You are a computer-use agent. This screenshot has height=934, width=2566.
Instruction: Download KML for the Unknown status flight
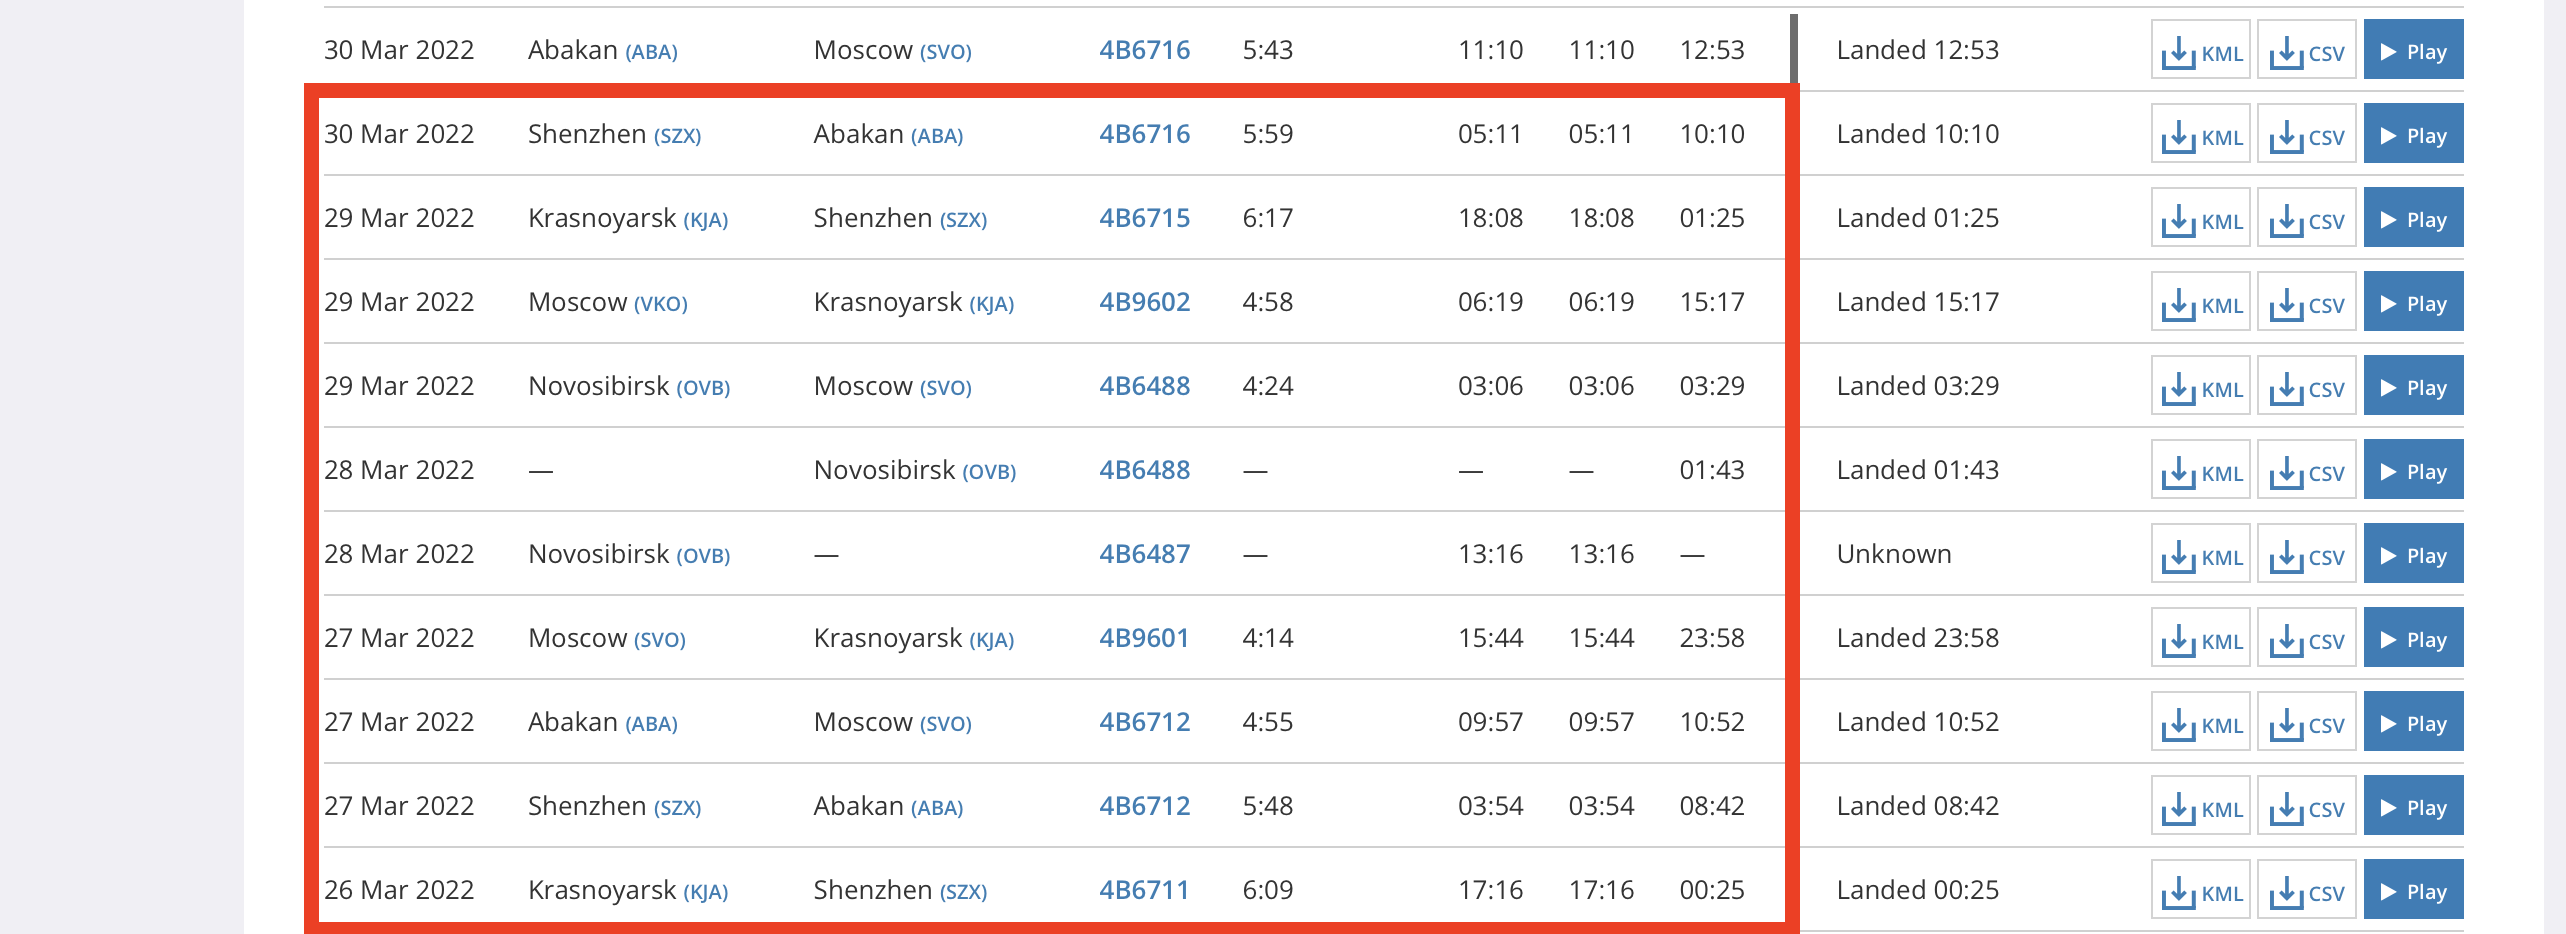[2200, 554]
